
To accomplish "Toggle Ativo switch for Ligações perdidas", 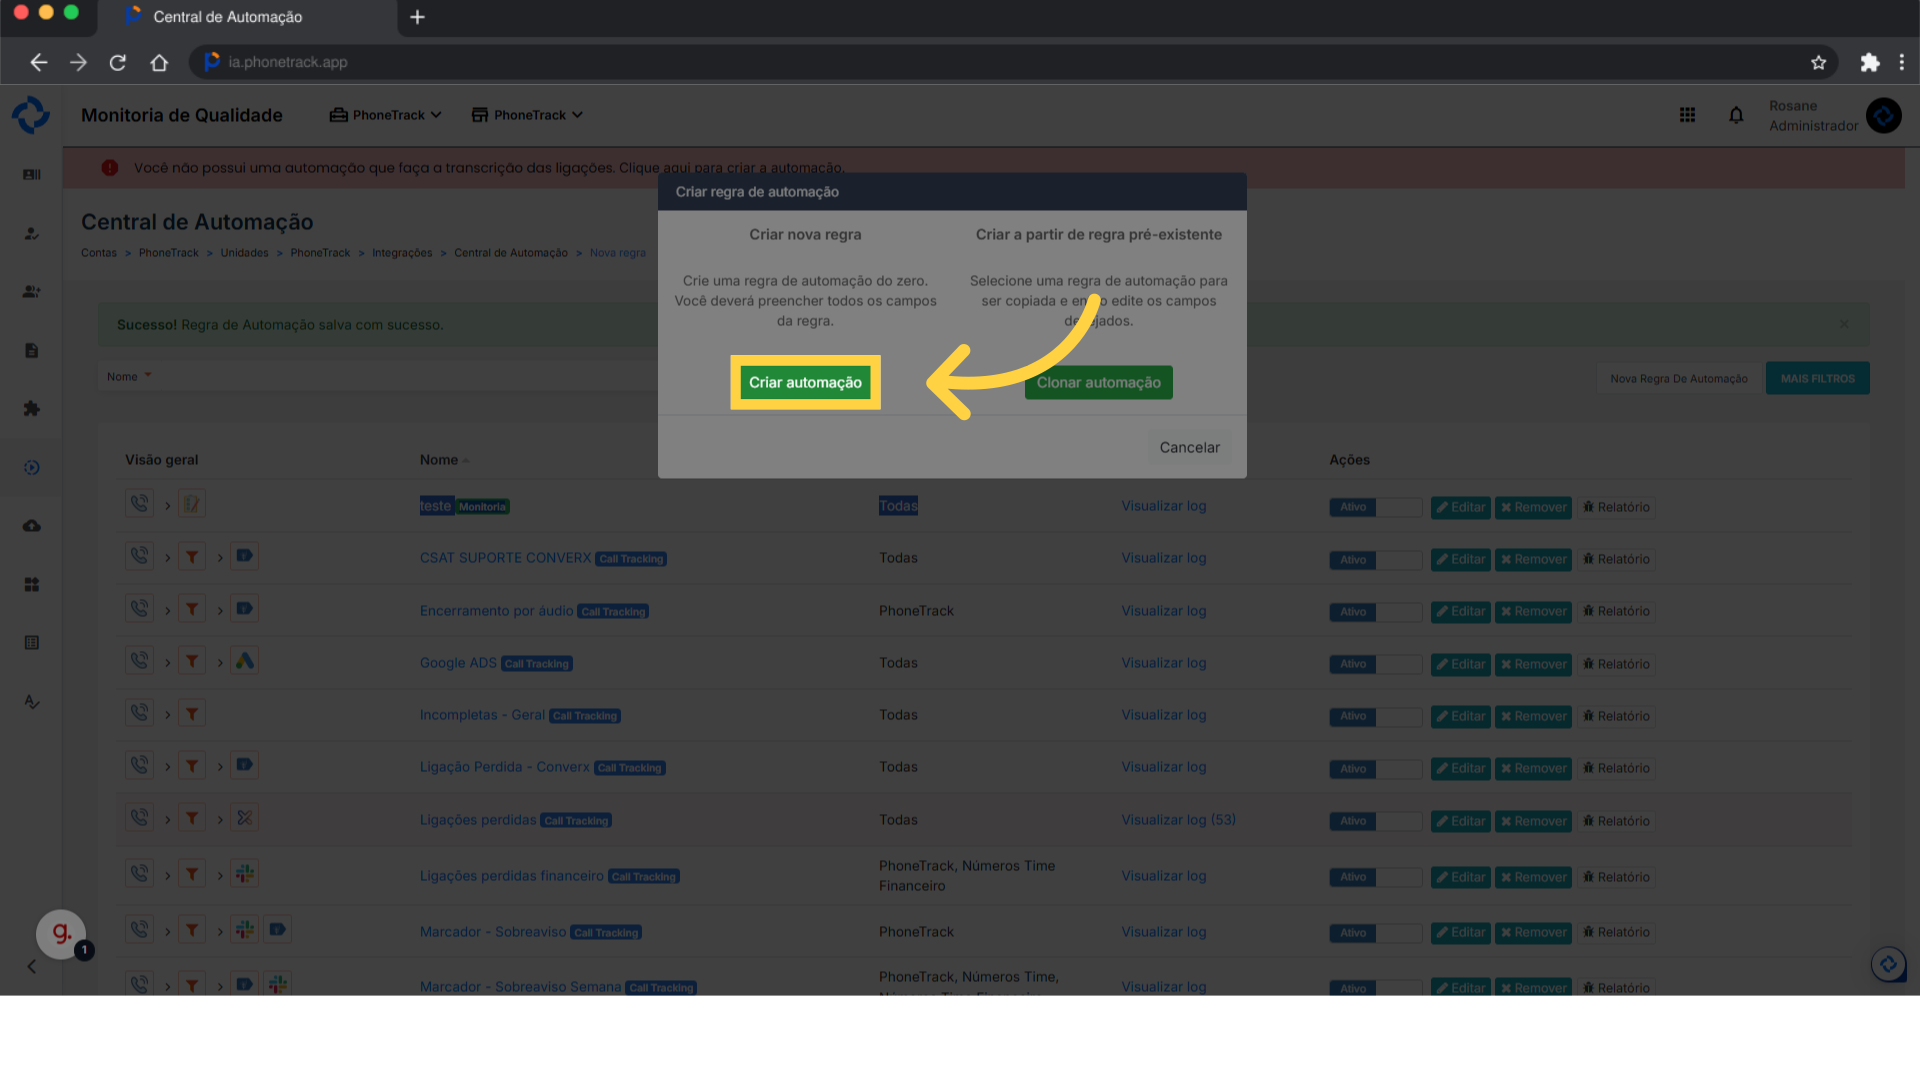I will [1376, 821].
